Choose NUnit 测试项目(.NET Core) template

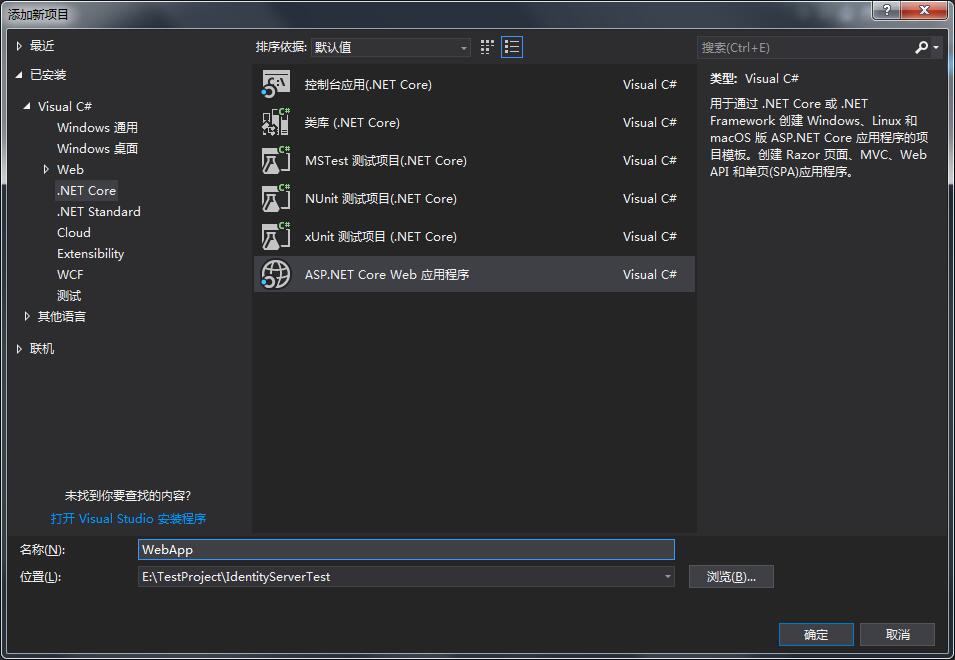coord(474,198)
